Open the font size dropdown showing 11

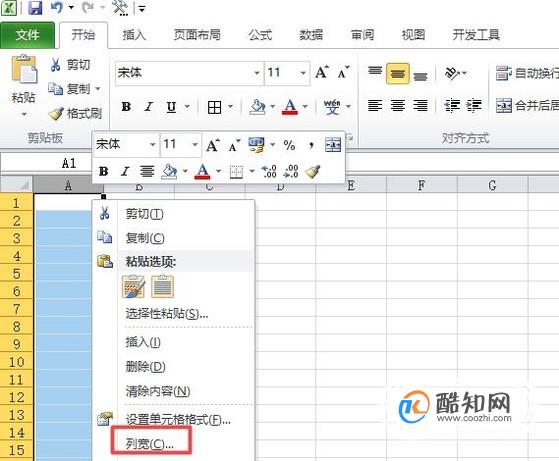287,73
